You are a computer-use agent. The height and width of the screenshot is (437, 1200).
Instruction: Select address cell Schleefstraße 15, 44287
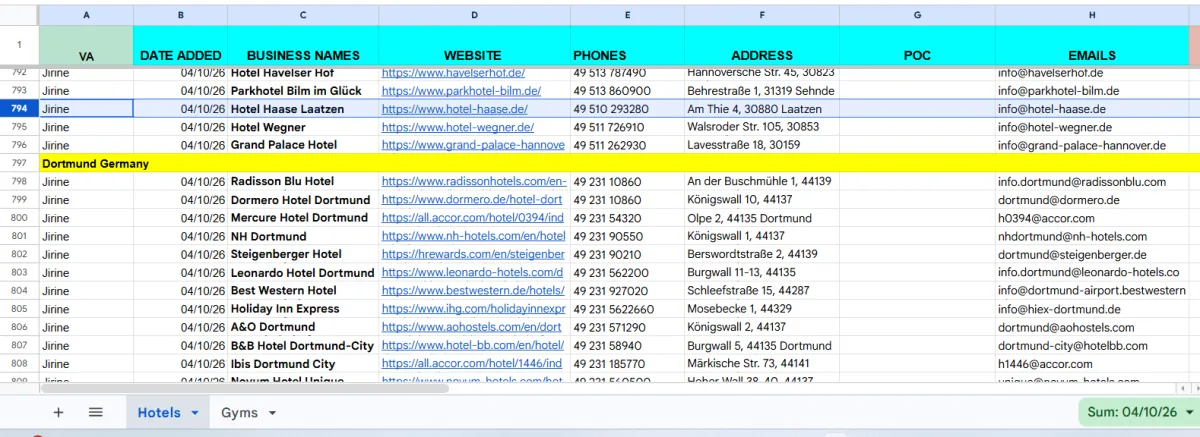tap(761, 290)
